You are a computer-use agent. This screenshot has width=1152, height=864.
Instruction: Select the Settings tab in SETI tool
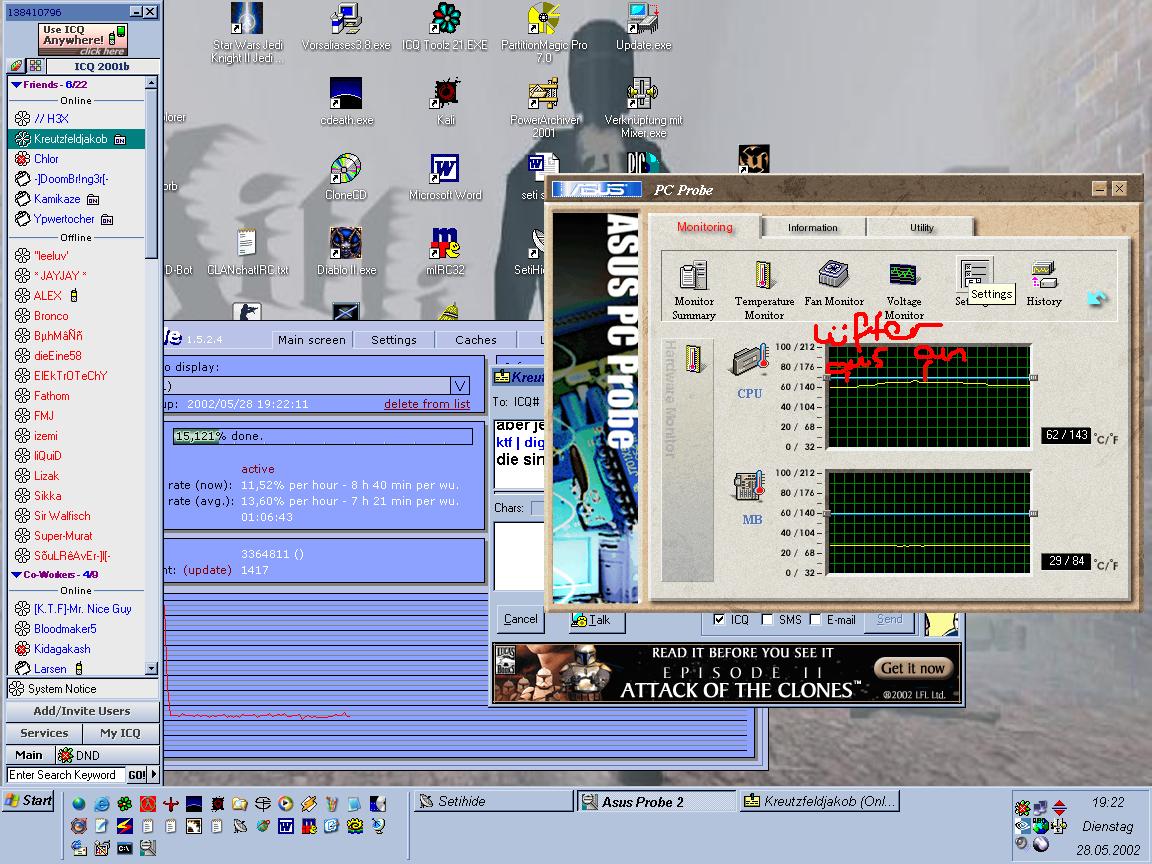tap(394, 339)
